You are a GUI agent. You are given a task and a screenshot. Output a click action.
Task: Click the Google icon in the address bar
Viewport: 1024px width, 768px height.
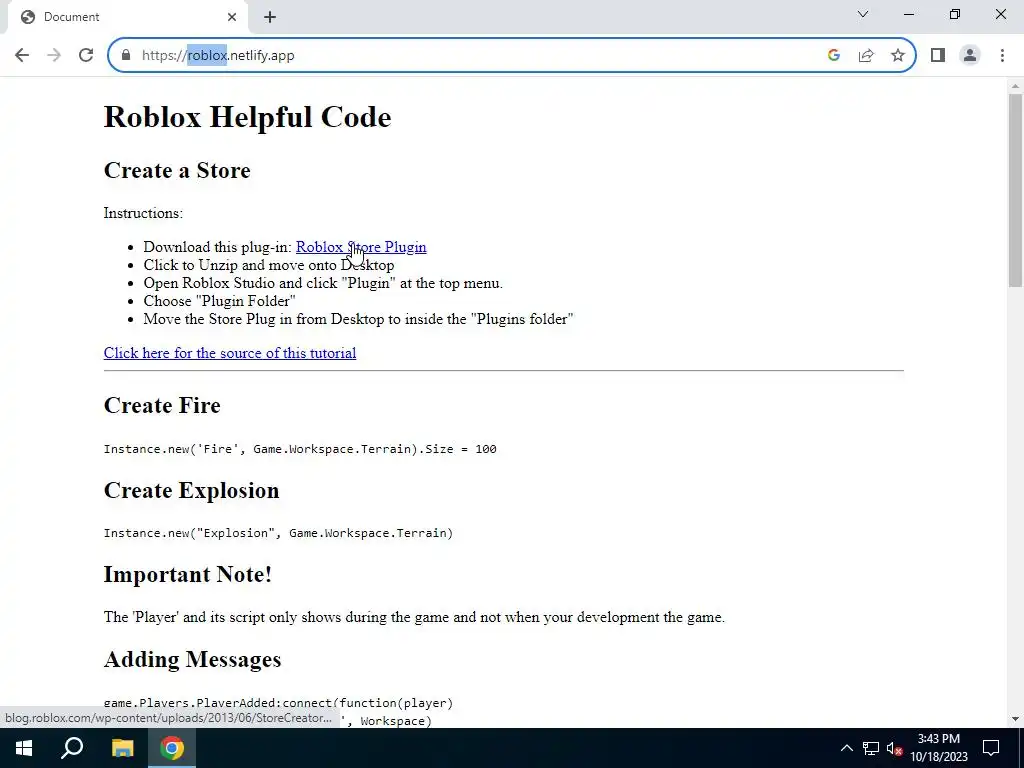(x=833, y=56)
